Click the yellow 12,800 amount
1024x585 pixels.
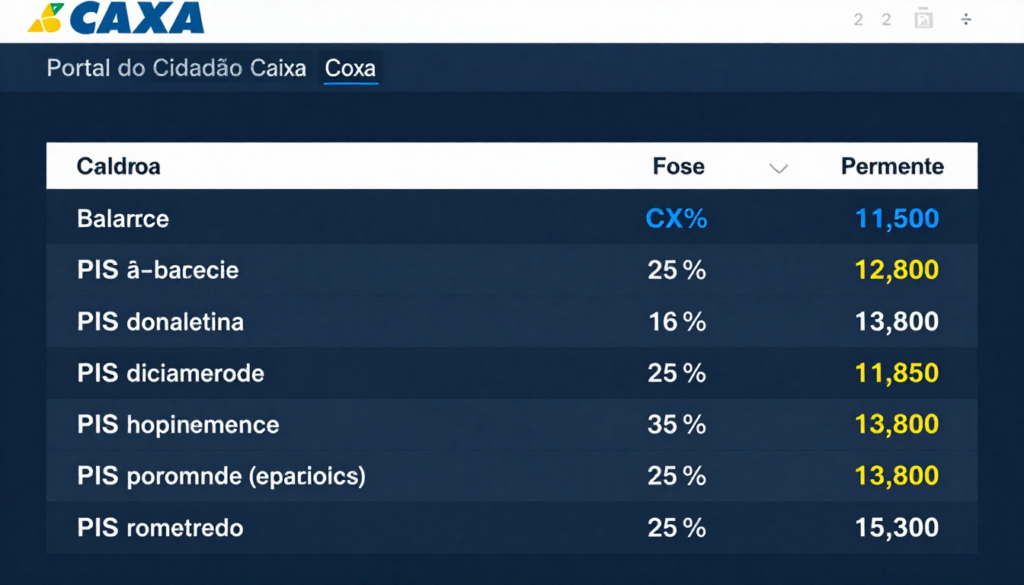897,270
